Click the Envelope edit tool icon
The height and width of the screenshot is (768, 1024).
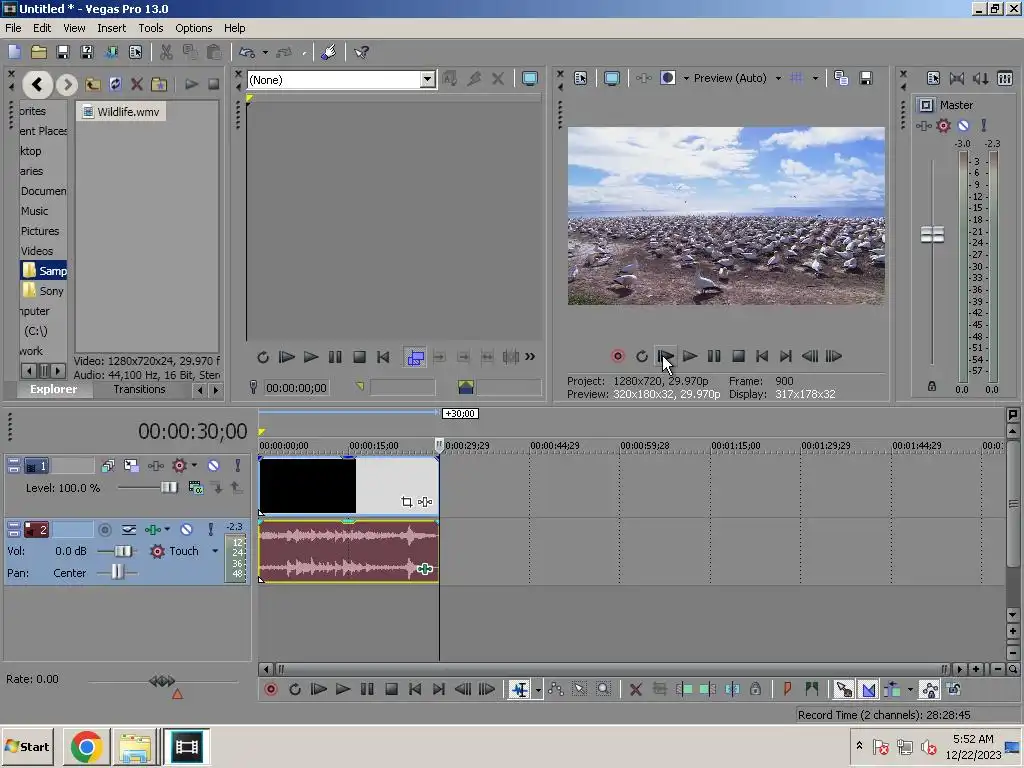point(556,689)
